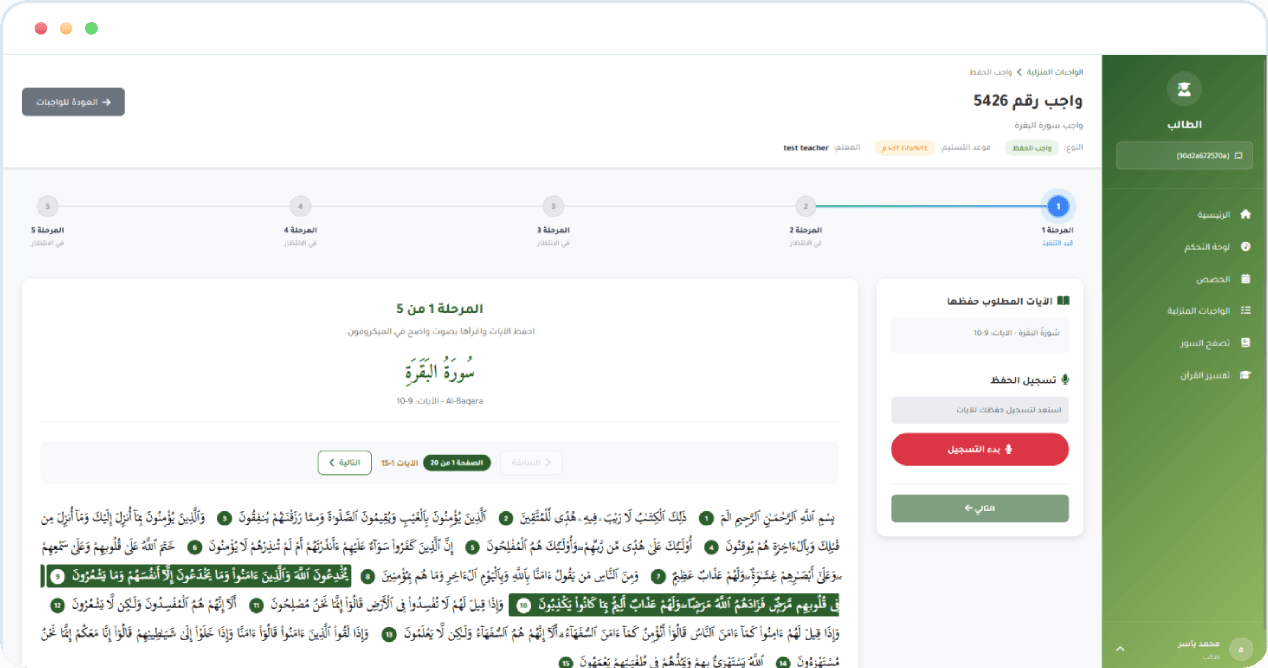
Task: Open لوحة التحكم via its dashboard icon
Action: [x=1245, y=245]
